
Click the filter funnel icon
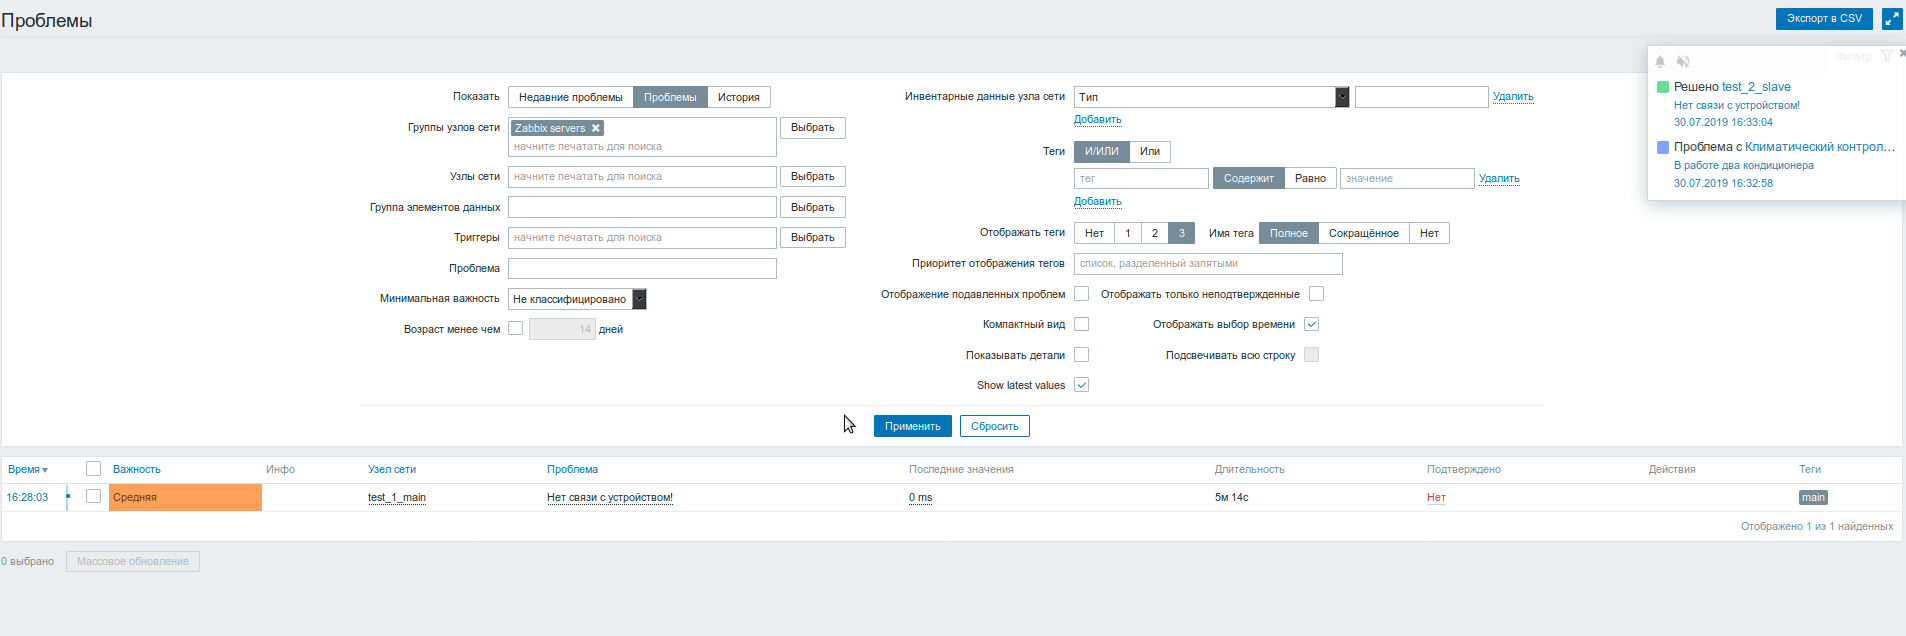(1887, 56)
